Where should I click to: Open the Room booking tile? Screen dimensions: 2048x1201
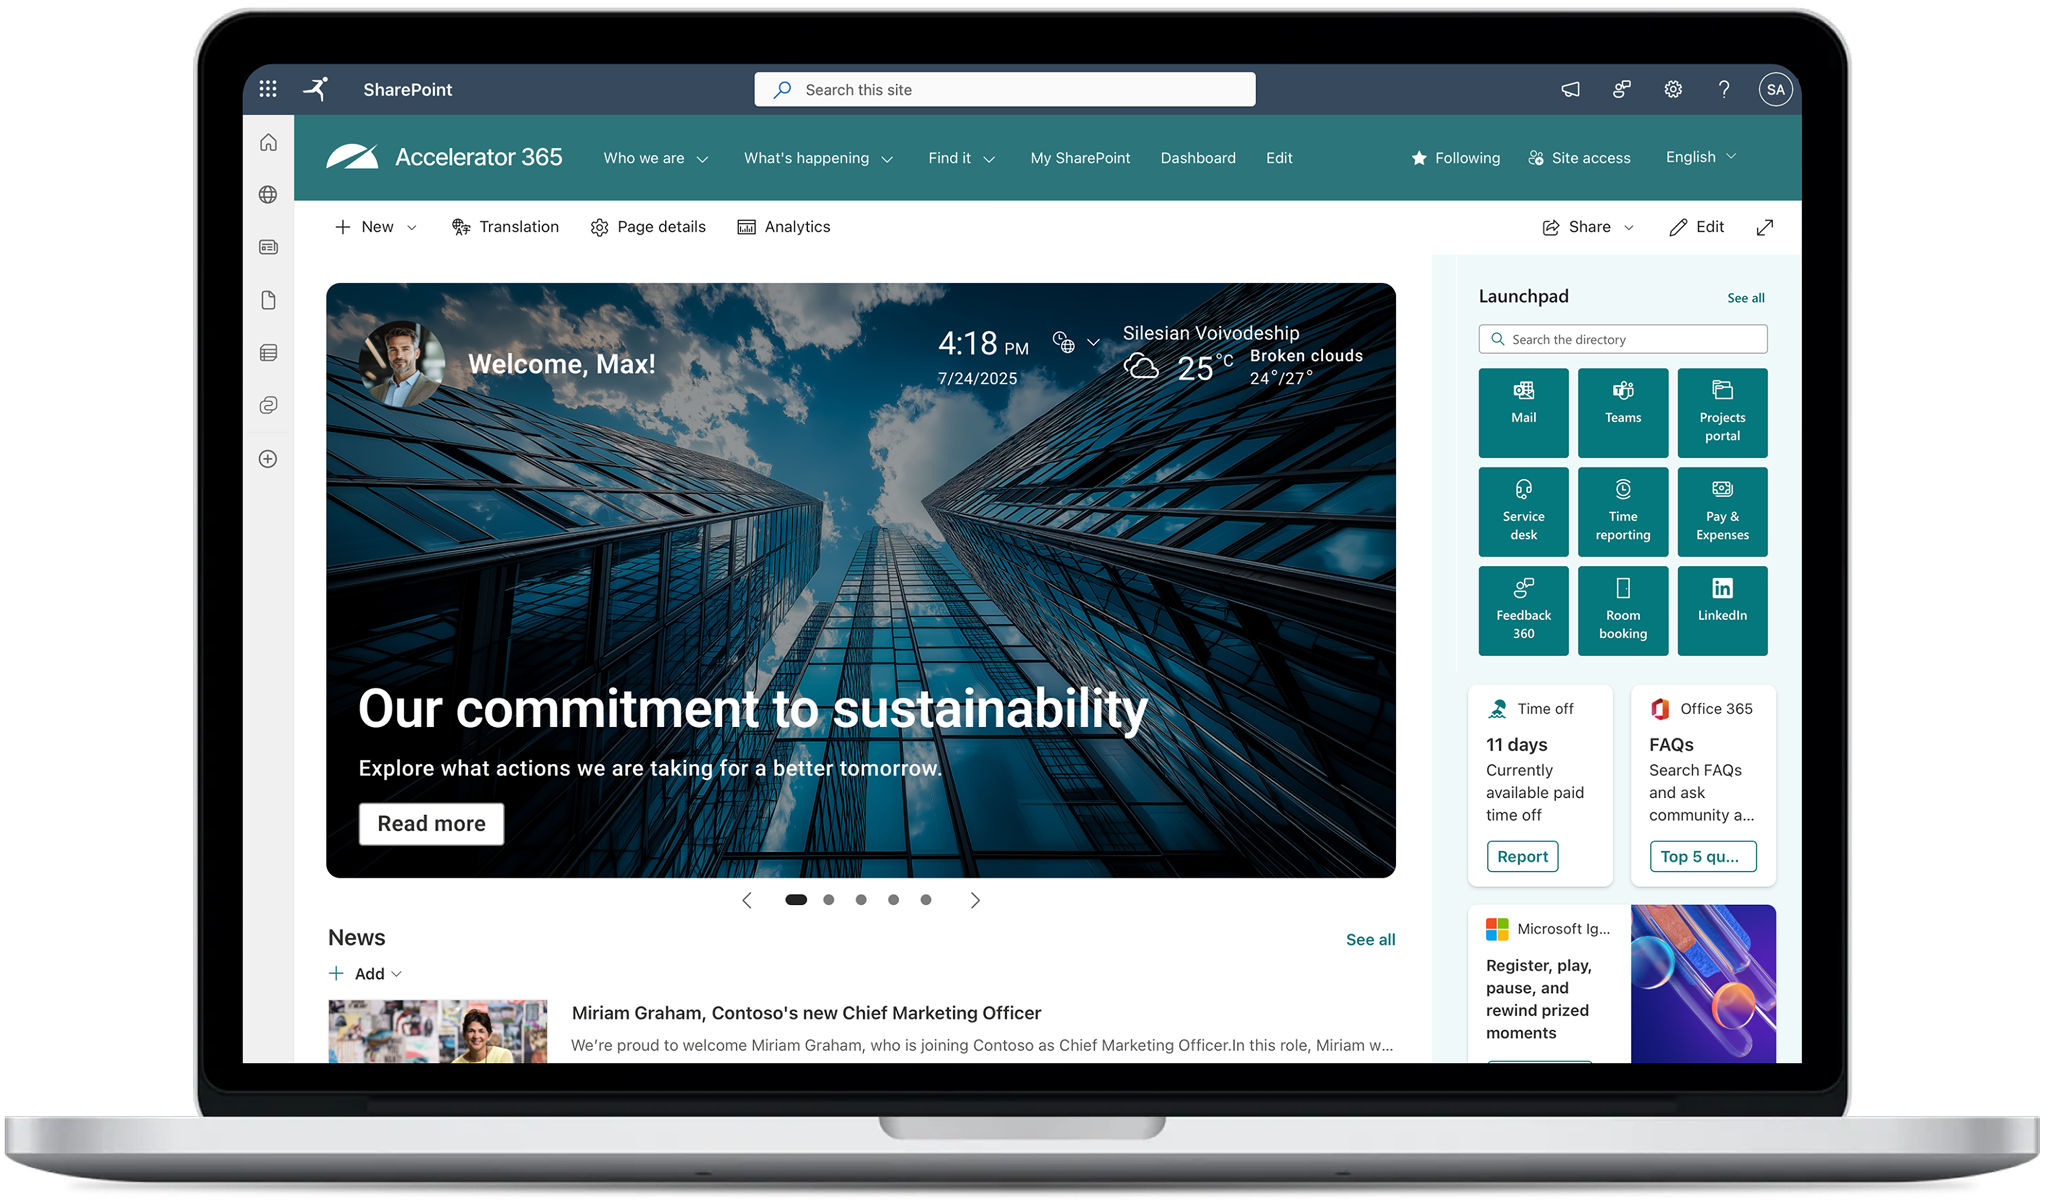1622,610
